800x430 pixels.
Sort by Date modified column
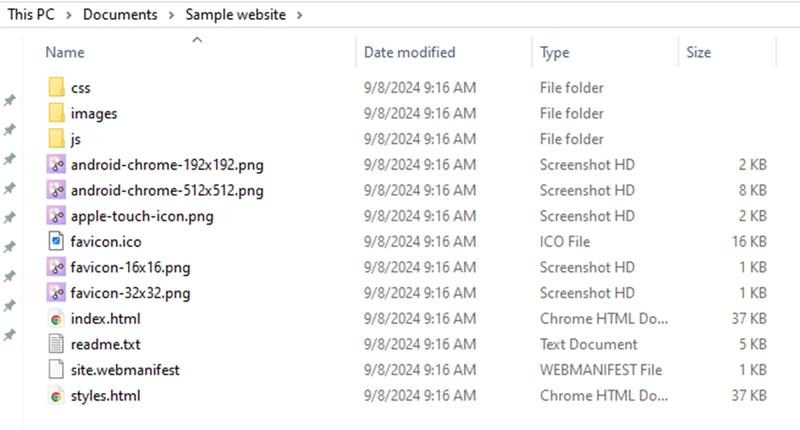tap(409, 52)
